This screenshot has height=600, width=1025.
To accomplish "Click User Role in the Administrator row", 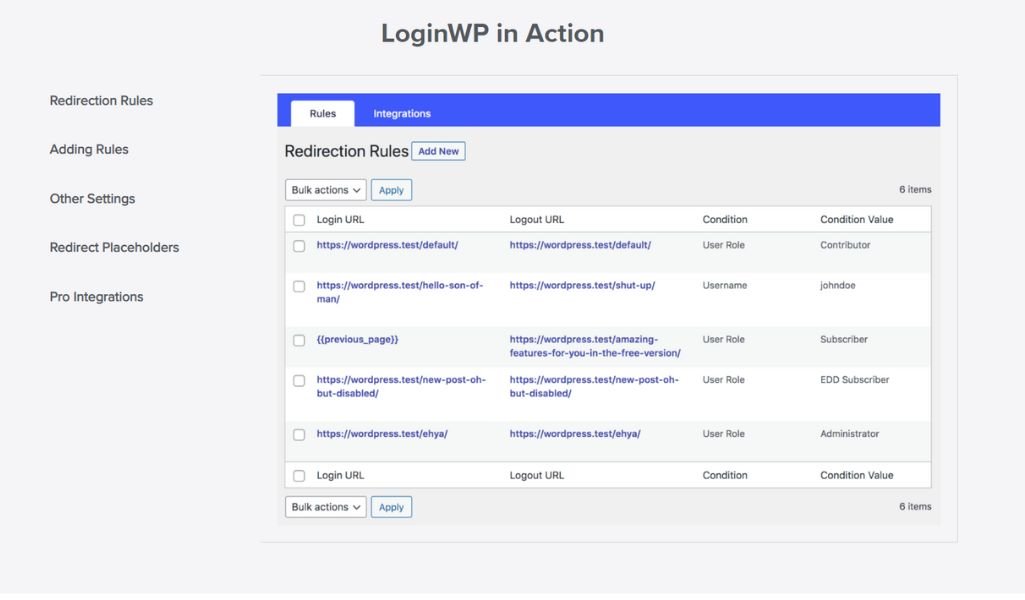I will 723,434.
